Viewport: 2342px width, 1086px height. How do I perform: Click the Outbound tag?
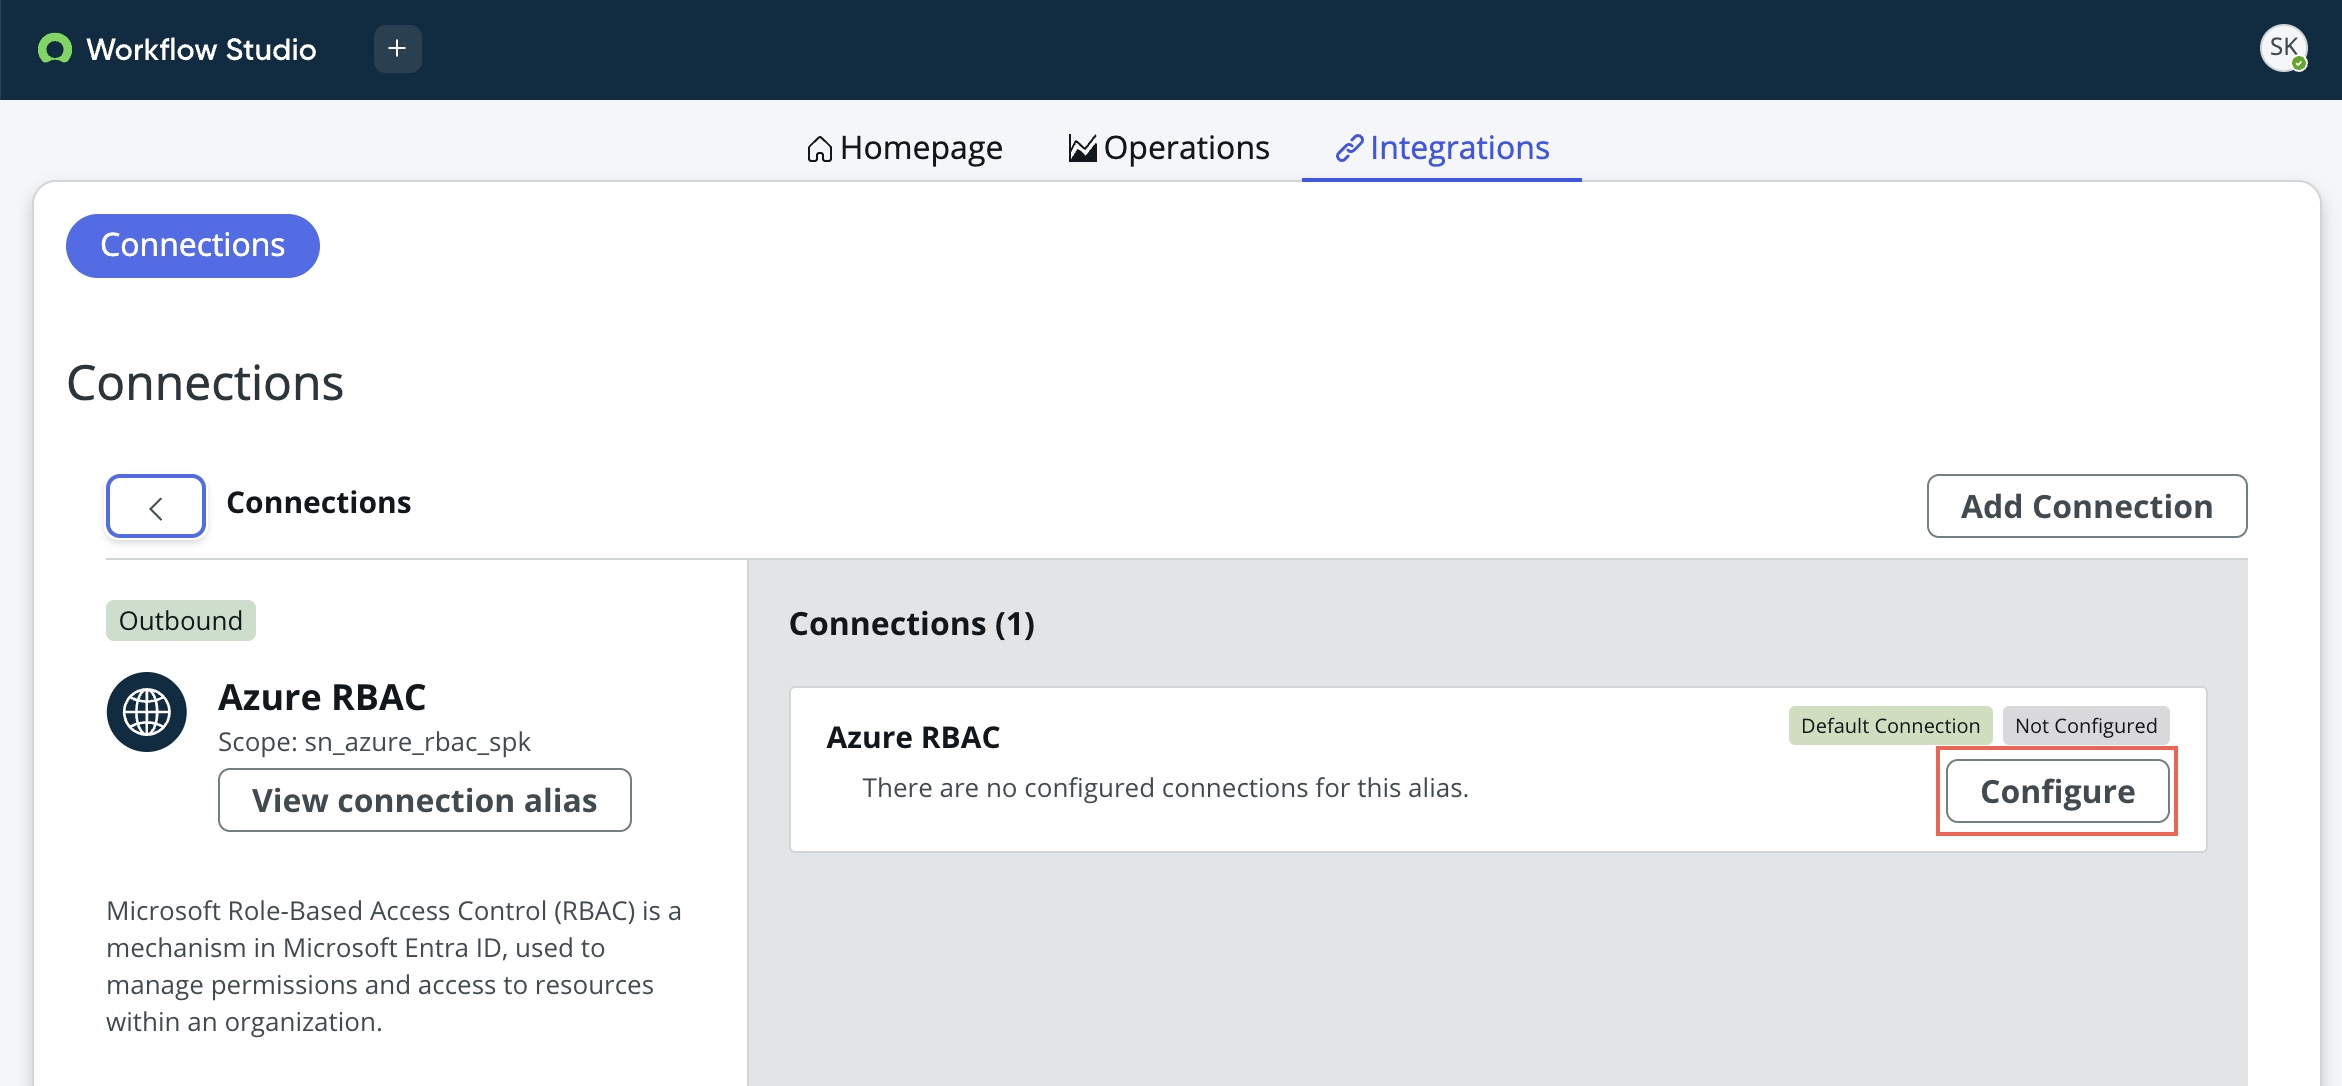[x=181, y=621]
